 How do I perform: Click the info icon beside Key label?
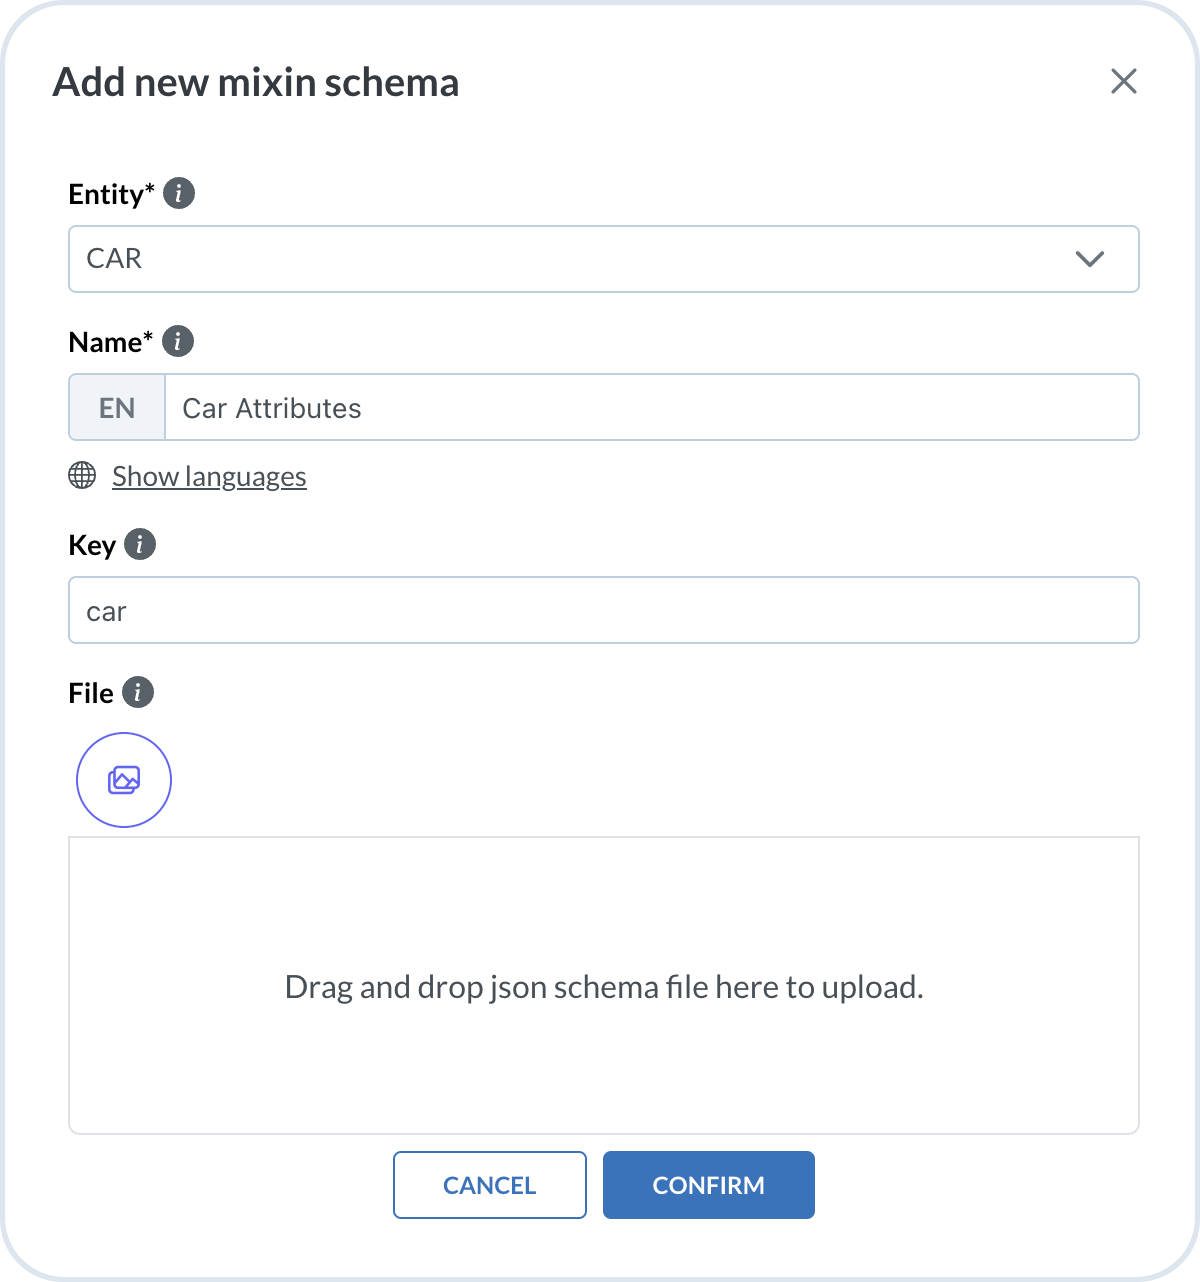tap(140, 545)
